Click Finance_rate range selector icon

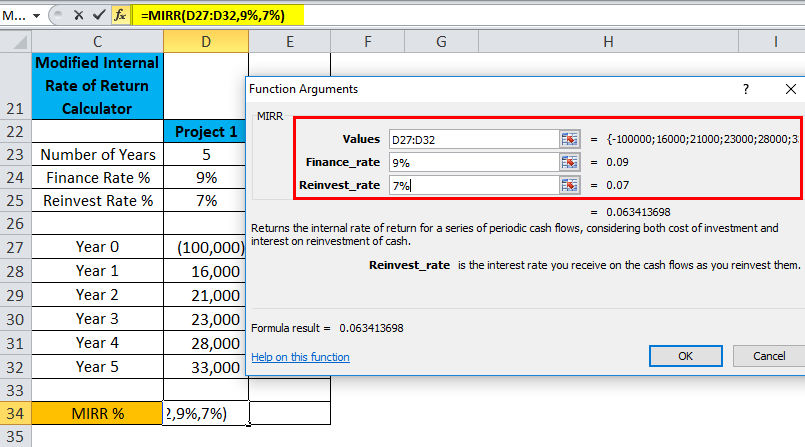[569, 162]
